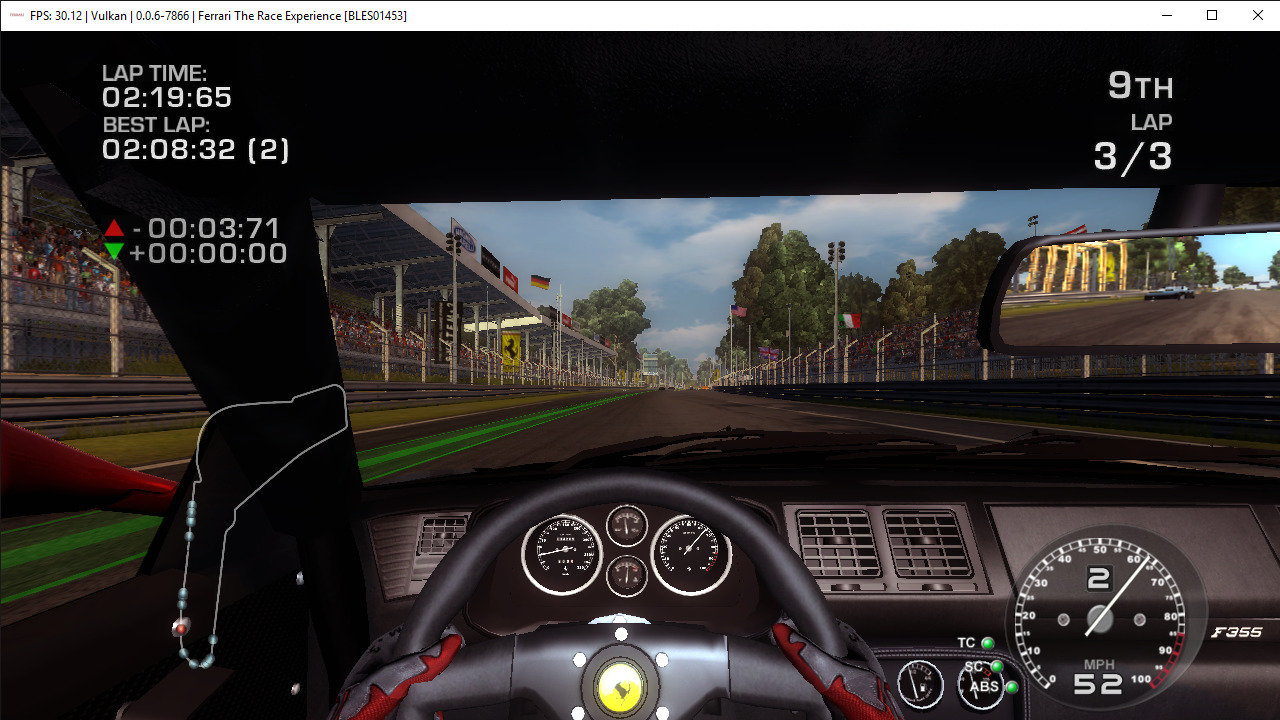Click the Italian flag beside the track
Image resolution: width=1280 pixels, height=720 pixels.
coord(850,320)
